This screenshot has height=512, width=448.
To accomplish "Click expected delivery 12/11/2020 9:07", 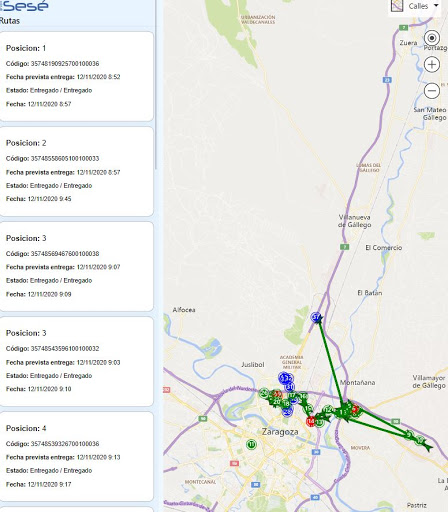I will (98, 267).
